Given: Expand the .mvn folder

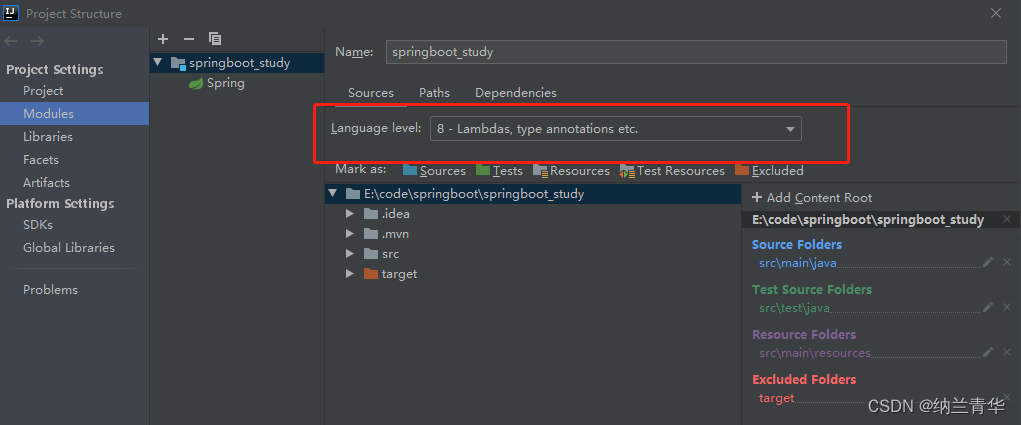Looking at the screenshot, I should coord(350,234).
